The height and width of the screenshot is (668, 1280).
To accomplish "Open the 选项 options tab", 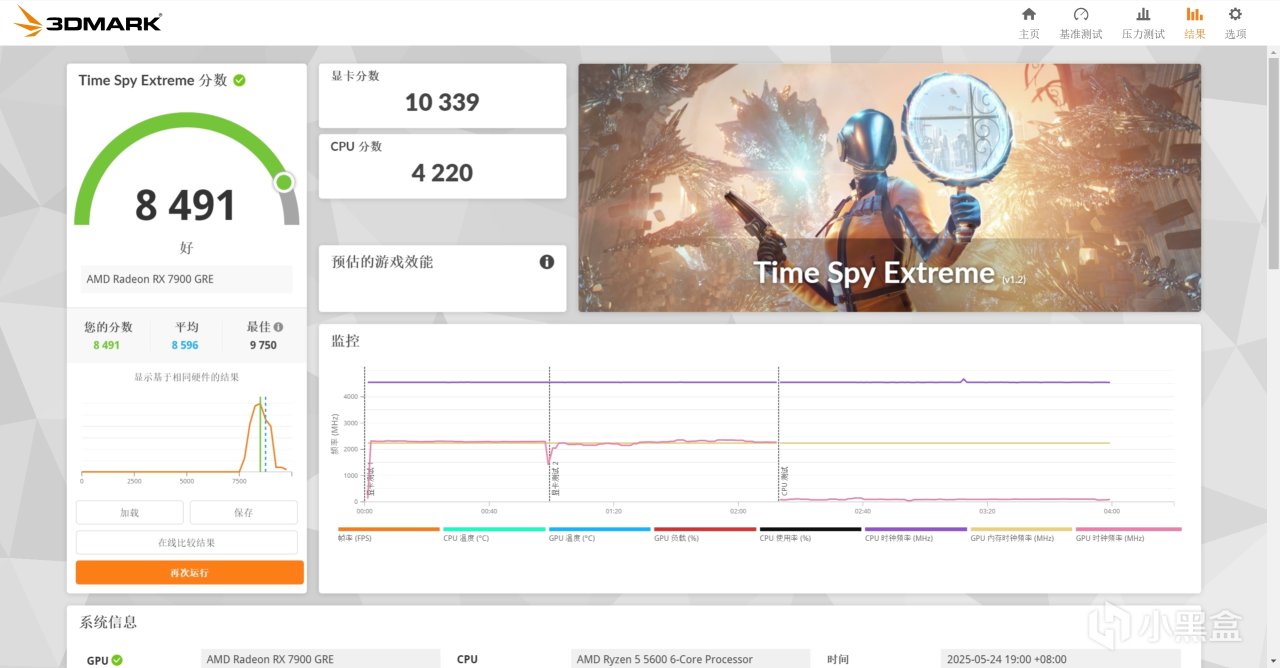I will [1236, 23].
